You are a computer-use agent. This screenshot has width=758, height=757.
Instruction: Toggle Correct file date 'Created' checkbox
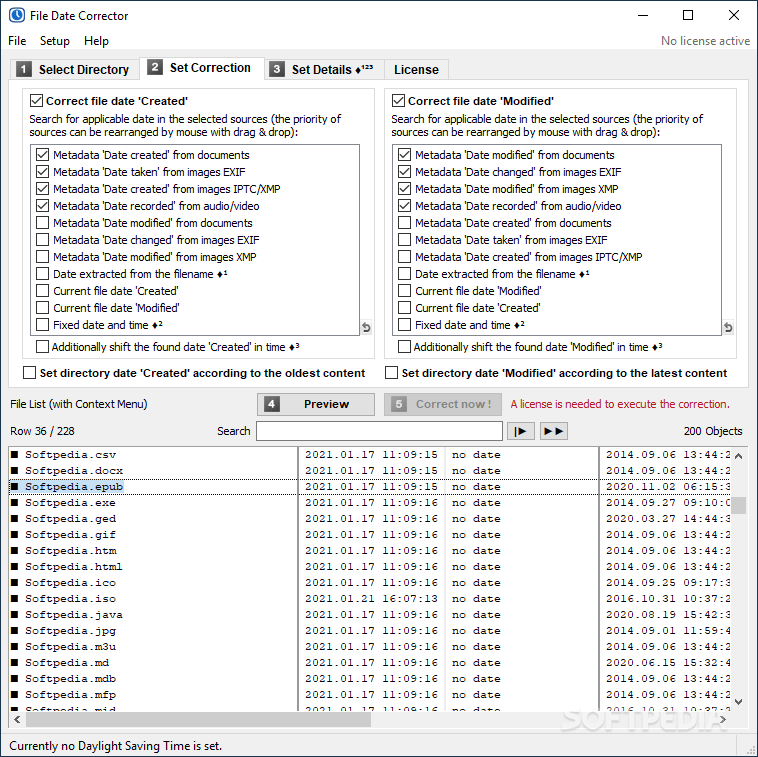tap(36, 101)
